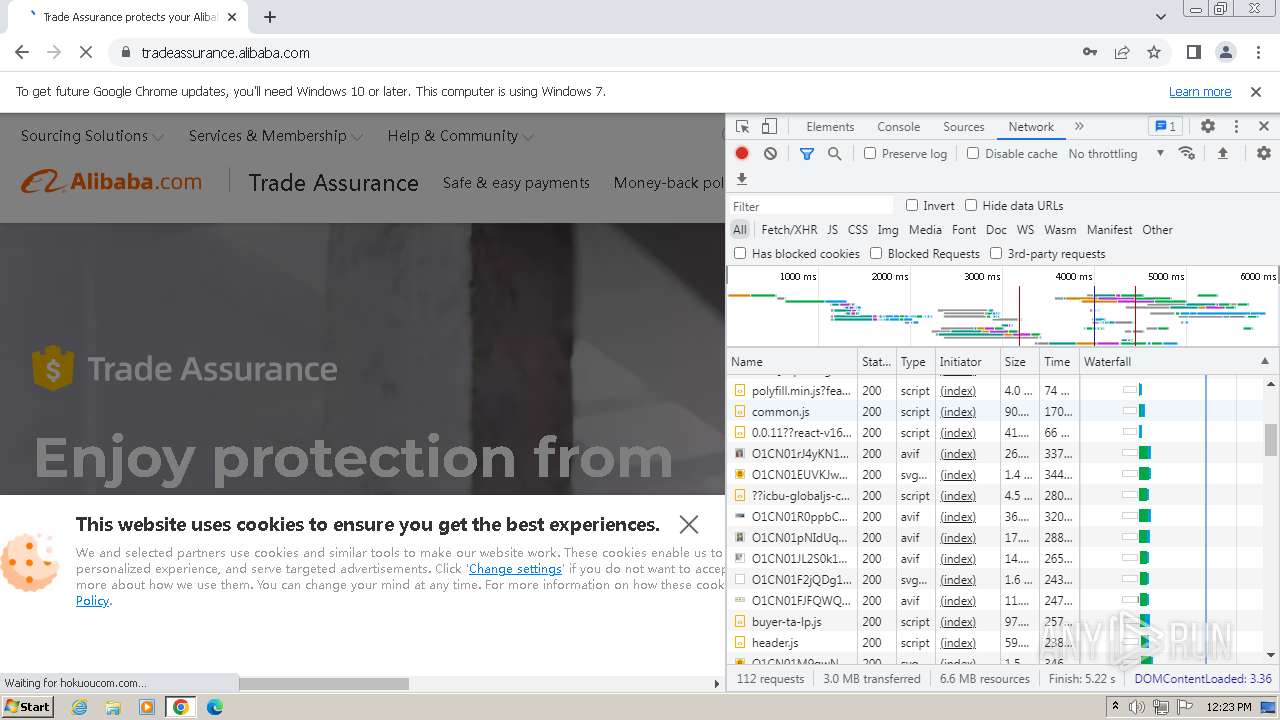The height and width of the screenshot is (720, 1280).
Task: Clear the network log
Action: click(770, 154)
